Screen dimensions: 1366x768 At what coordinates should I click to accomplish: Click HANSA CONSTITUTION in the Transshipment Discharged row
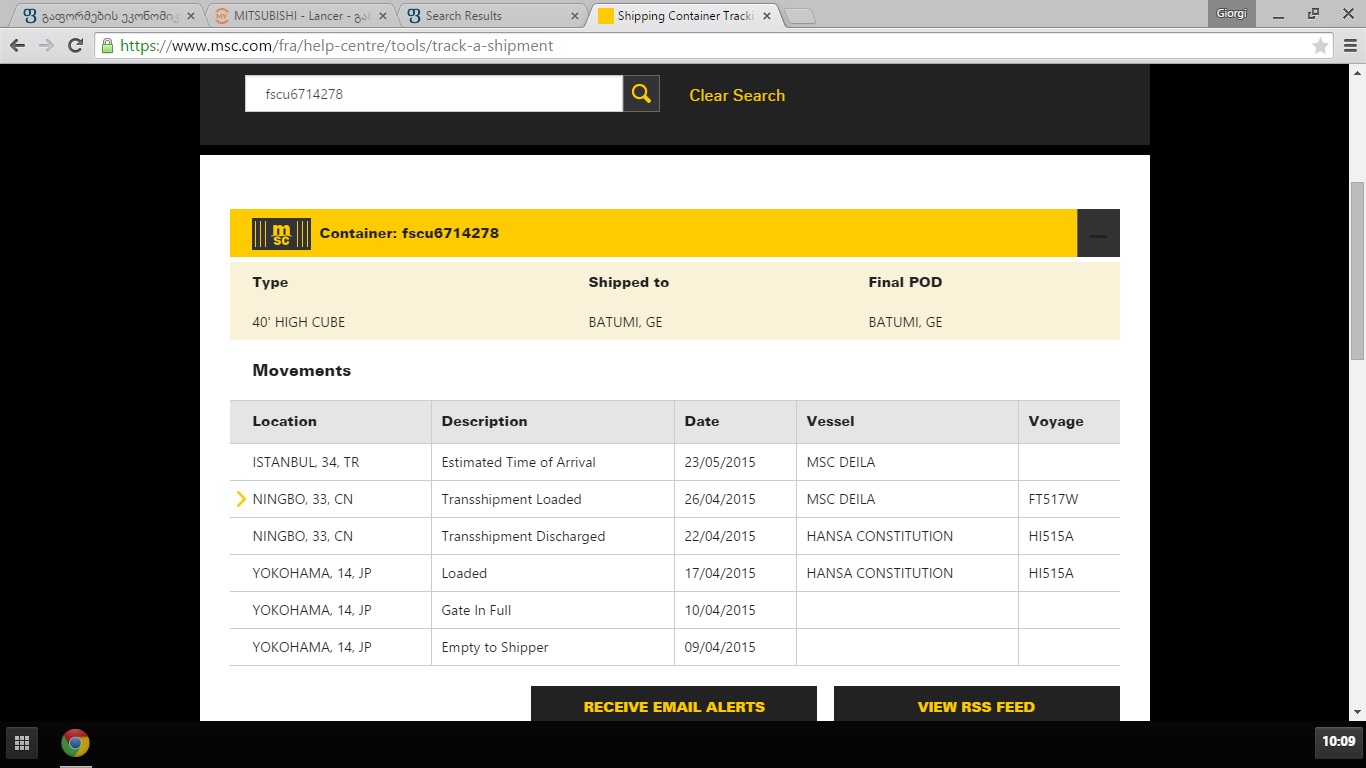point(880,536)
